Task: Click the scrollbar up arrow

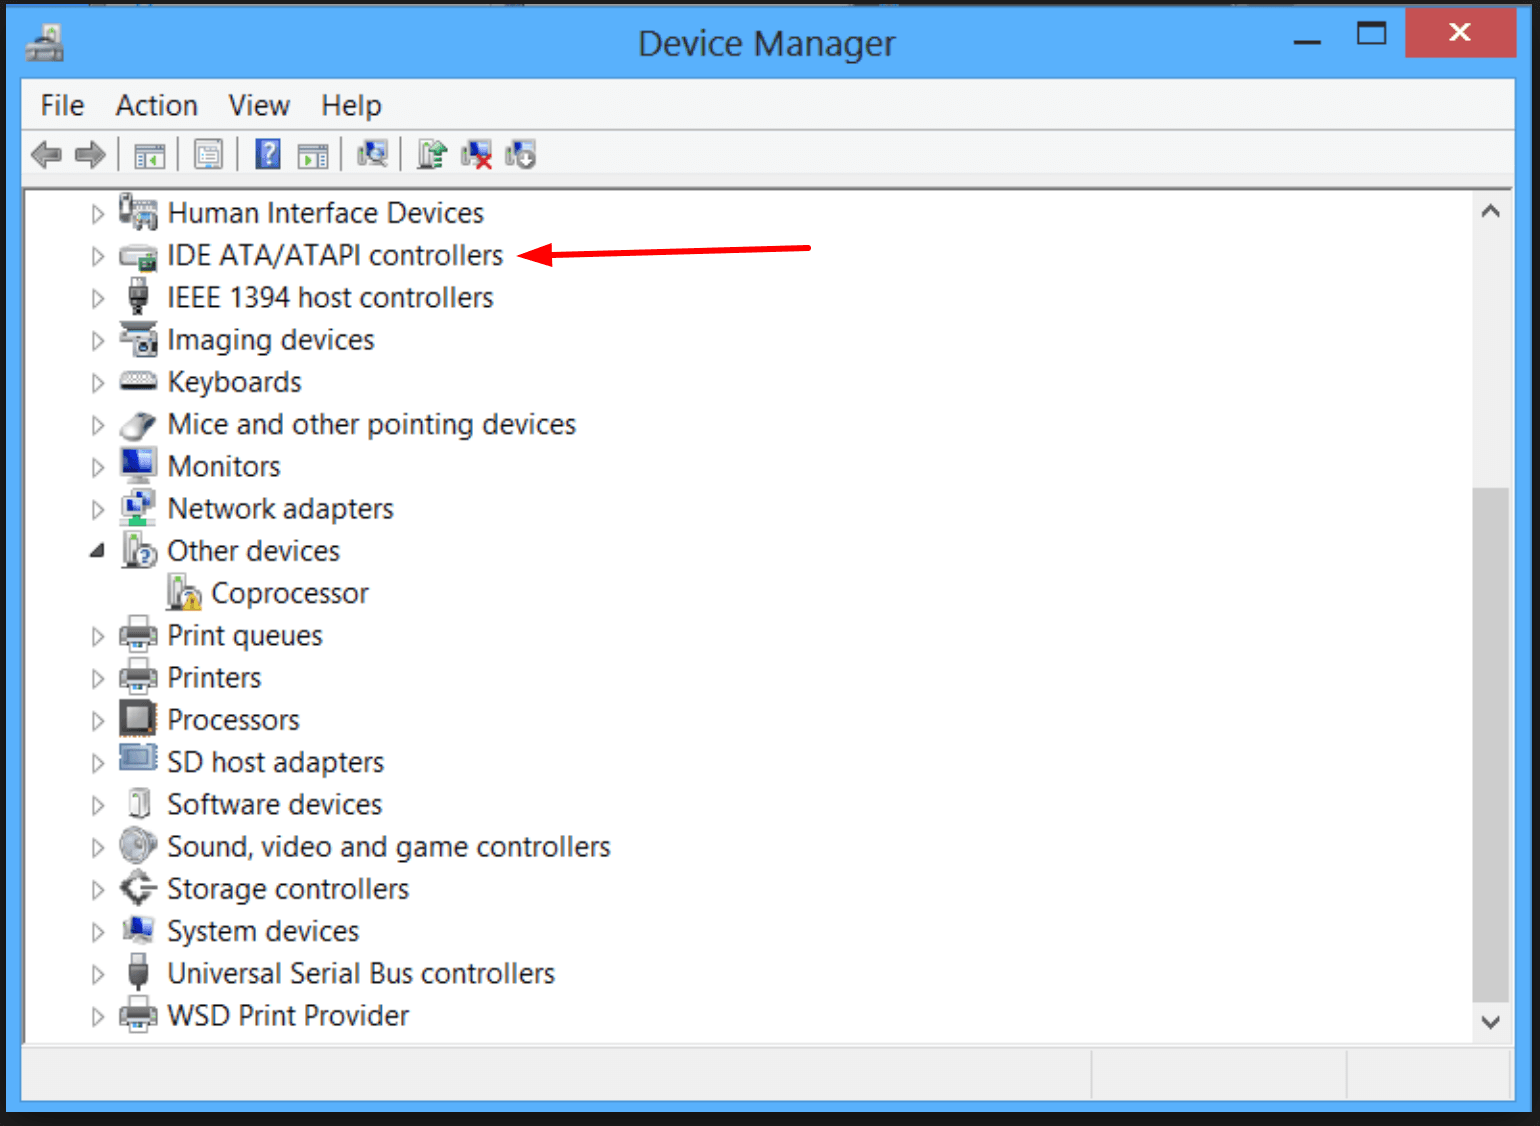Action: click(x=1490, y=211)
